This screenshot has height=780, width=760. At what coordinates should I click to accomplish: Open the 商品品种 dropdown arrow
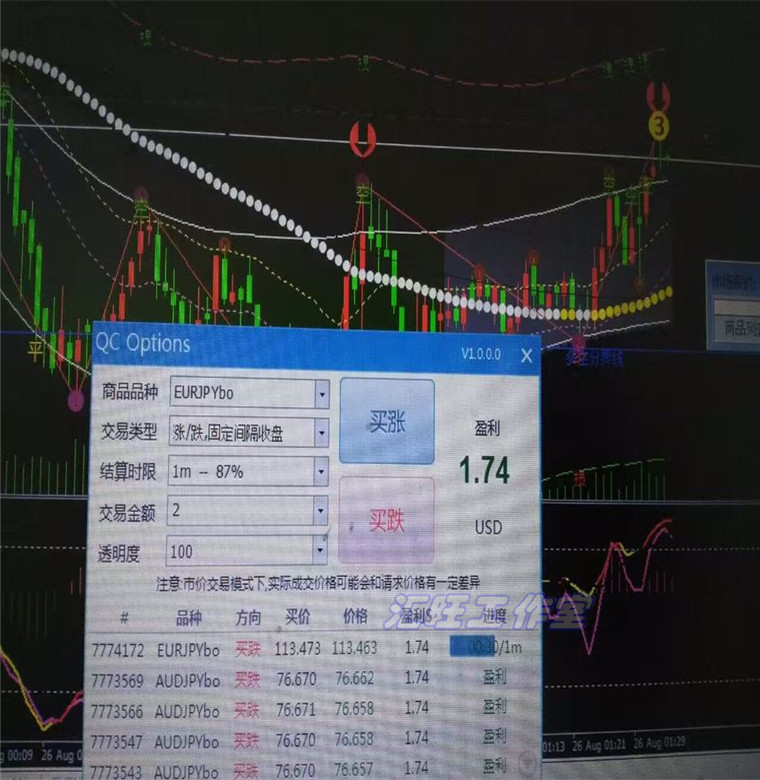click(x=322, y=394)
